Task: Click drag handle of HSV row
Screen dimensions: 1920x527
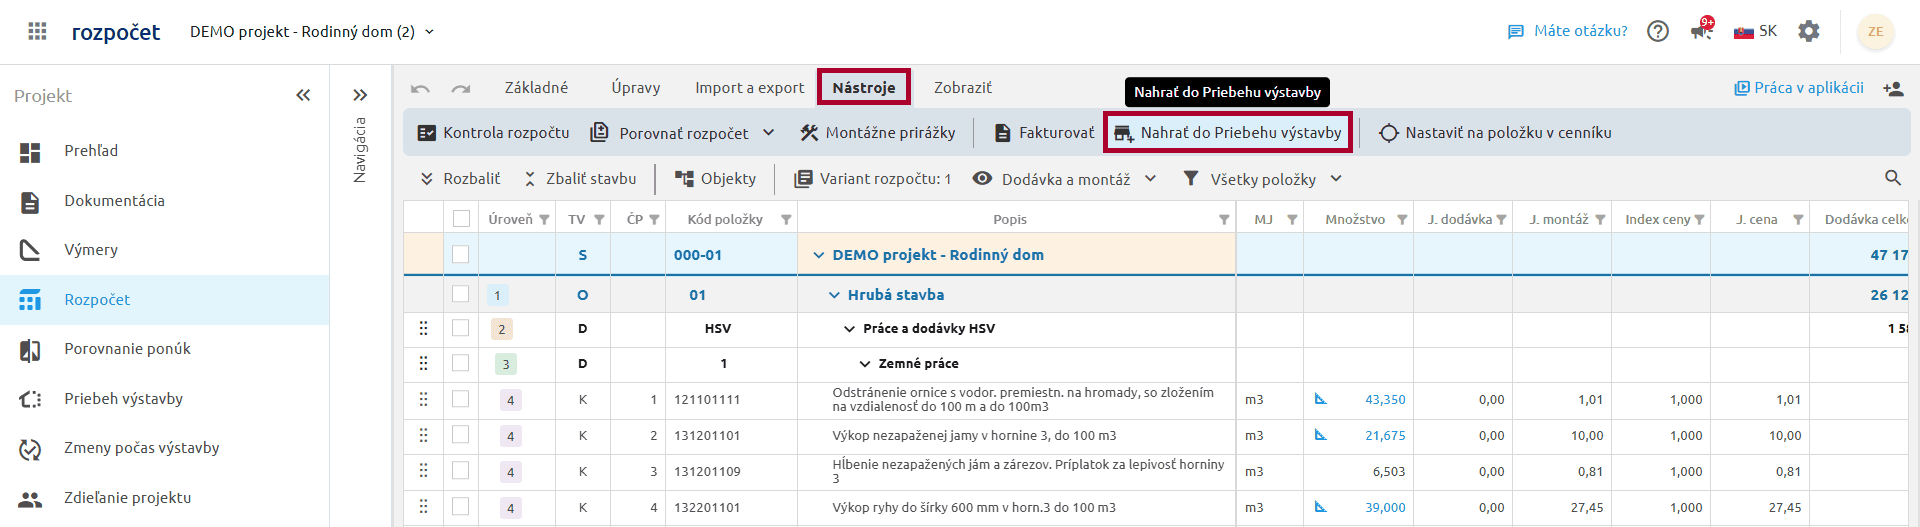Action: tap(424, 328)
